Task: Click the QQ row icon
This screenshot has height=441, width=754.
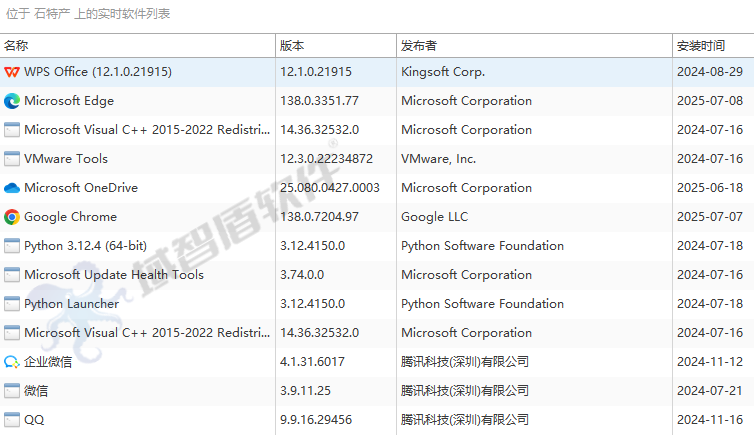Action: click(12, 420)
